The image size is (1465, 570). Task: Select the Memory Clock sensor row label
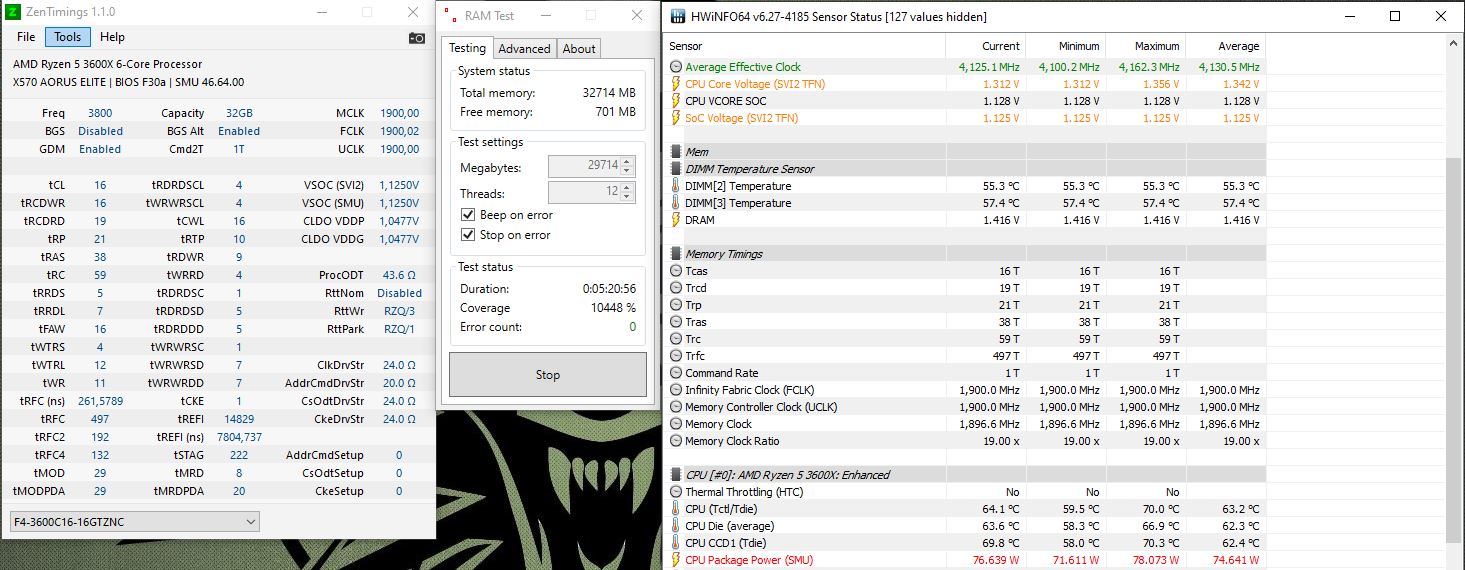[x=718, y=424]
